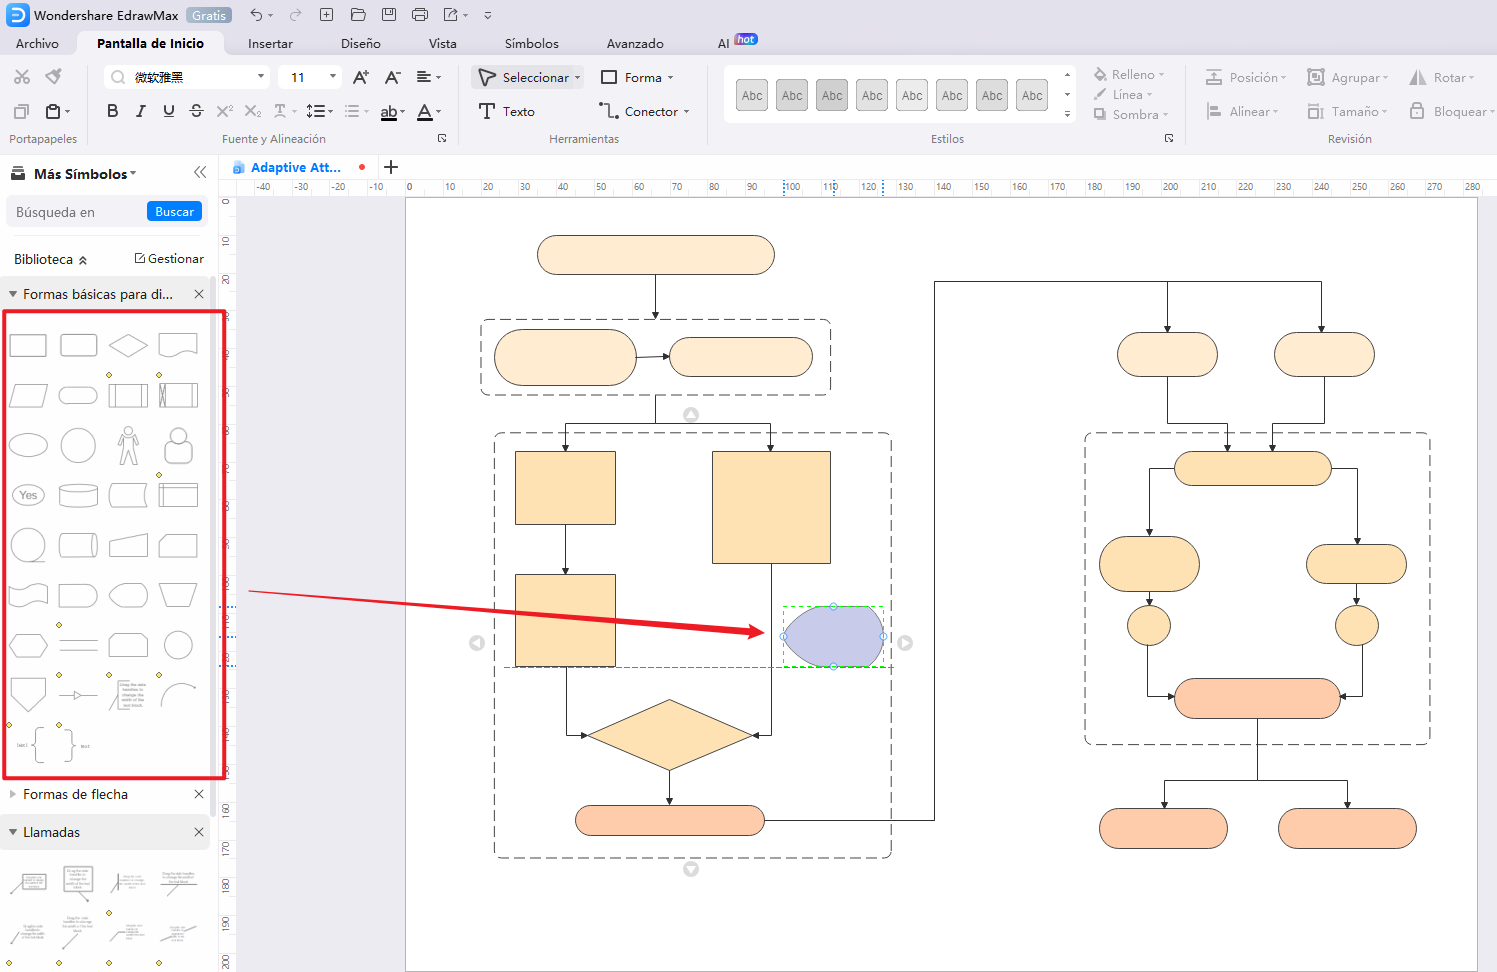Apply italic formatting to text
Image resolution: width=1497 pixels, height=972 pixels.
pos(140,111)
